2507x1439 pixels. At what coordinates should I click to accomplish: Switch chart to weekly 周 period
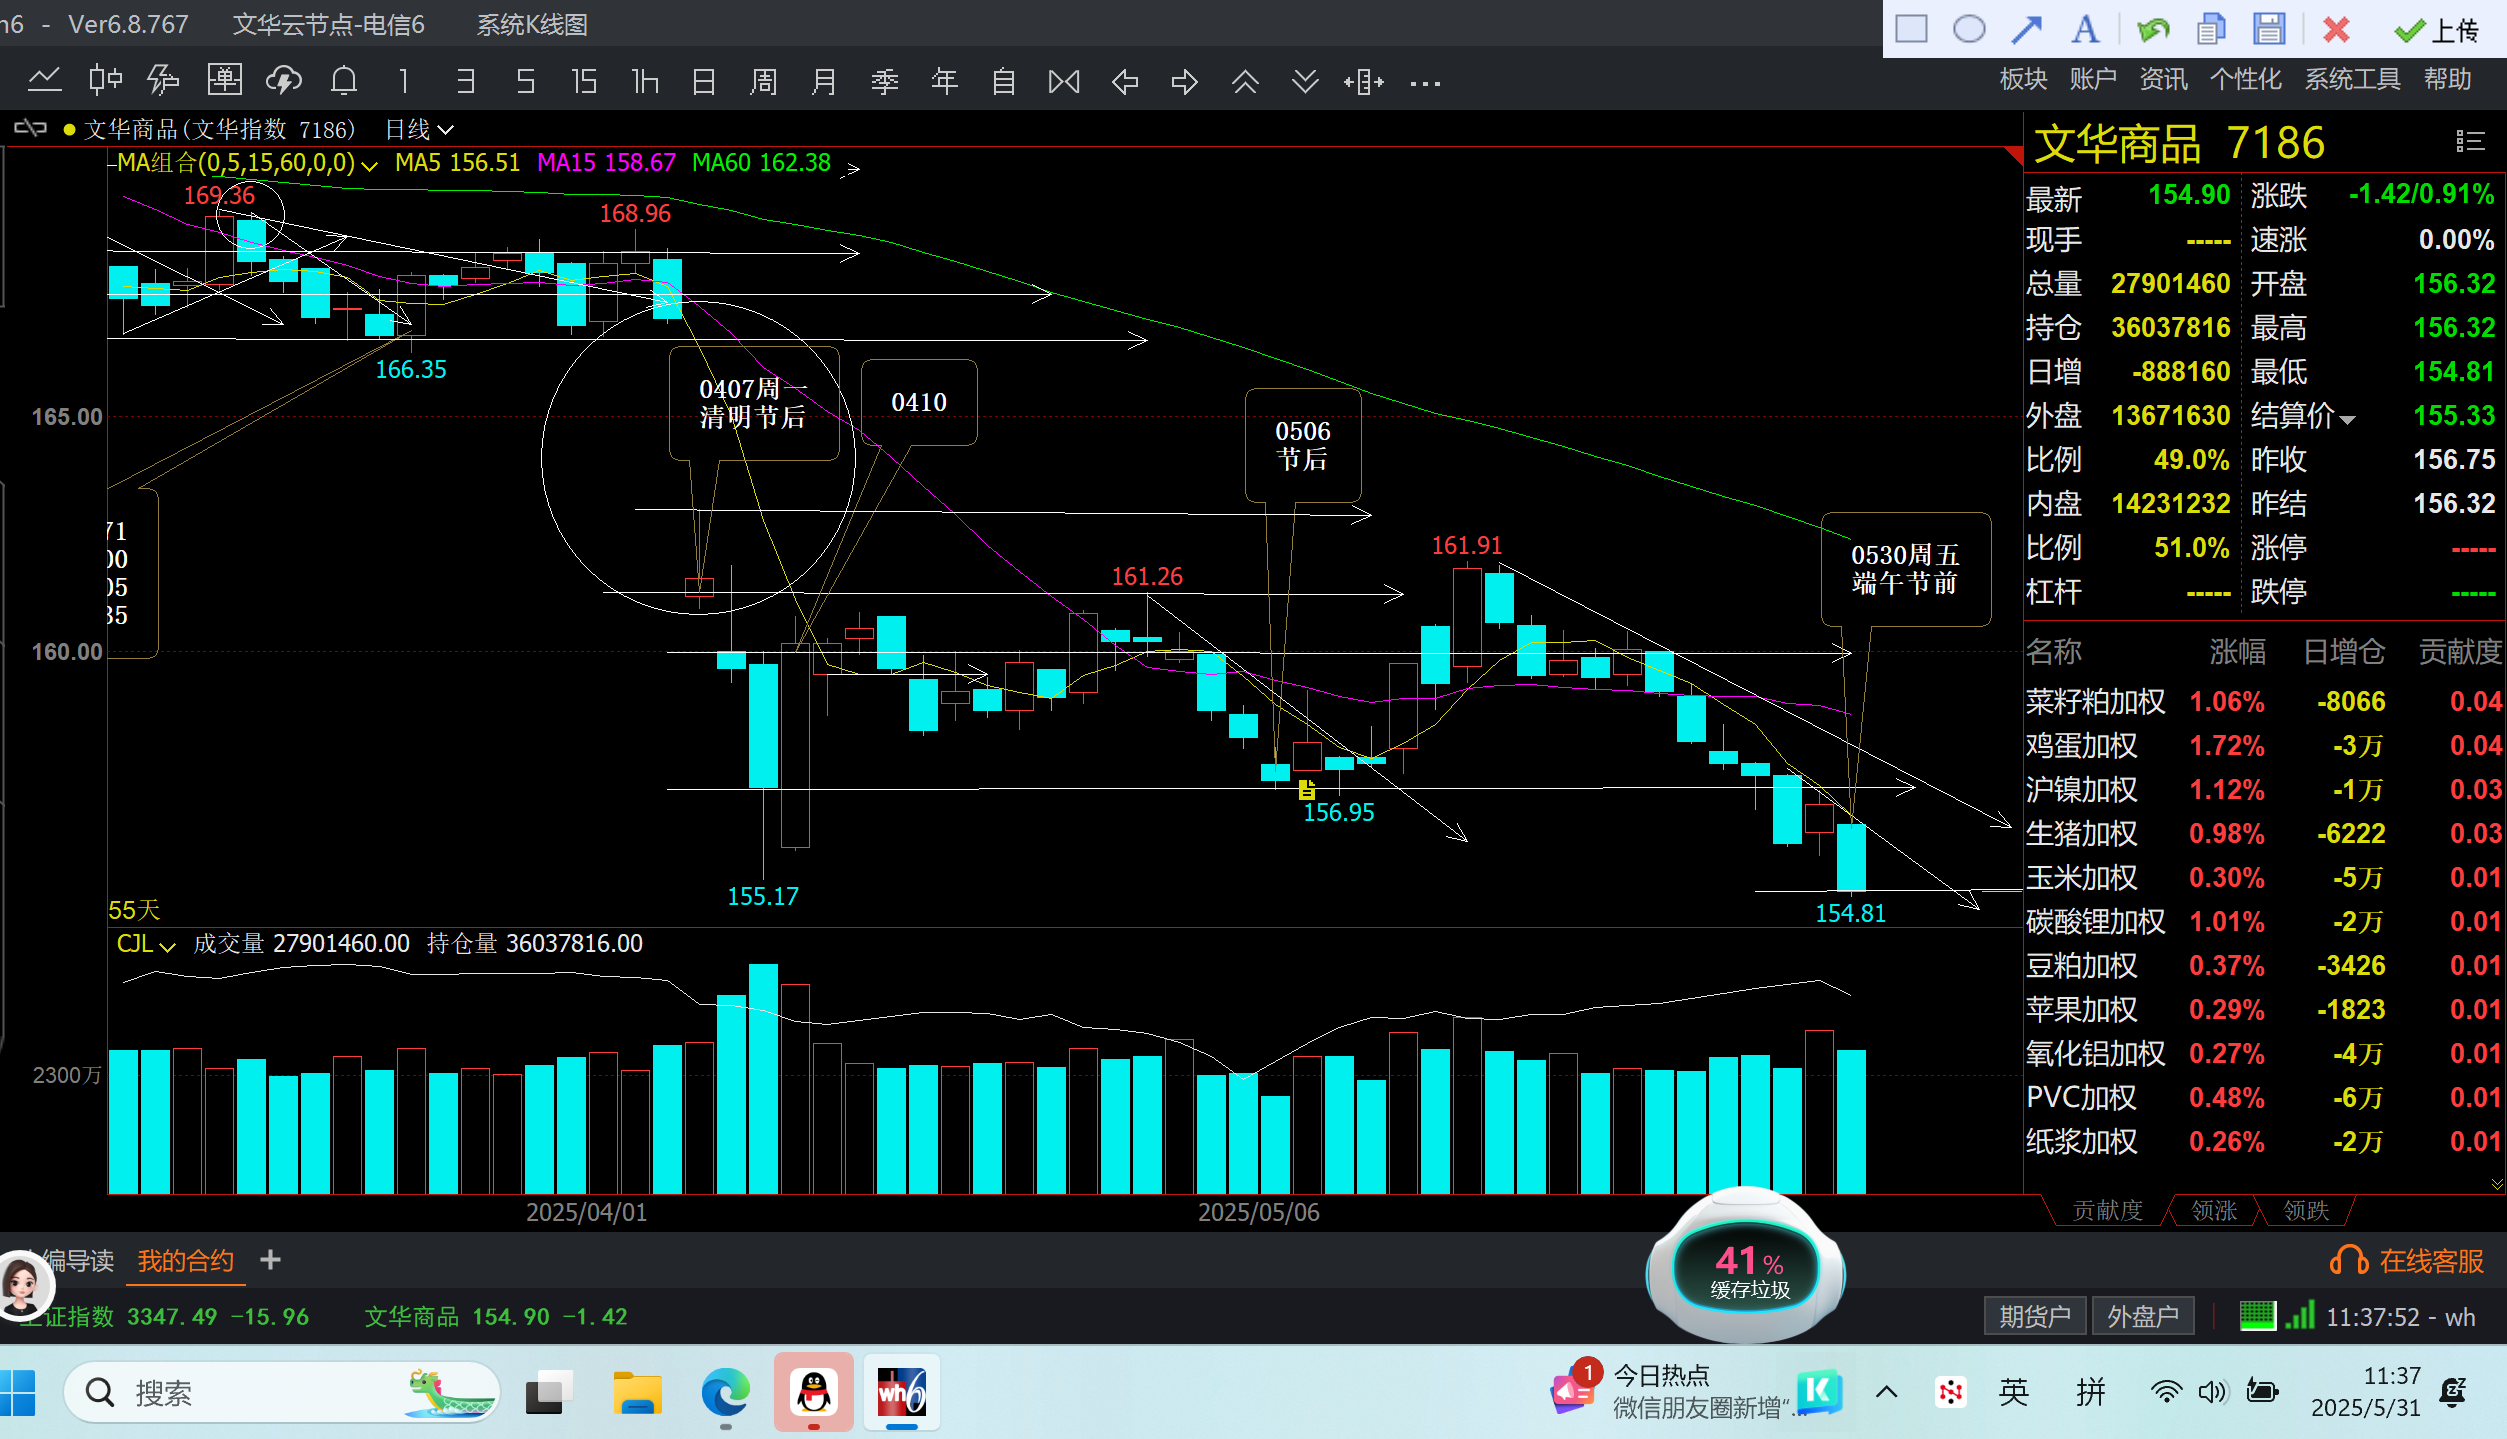pyautogui.click(x=763, y=81)
